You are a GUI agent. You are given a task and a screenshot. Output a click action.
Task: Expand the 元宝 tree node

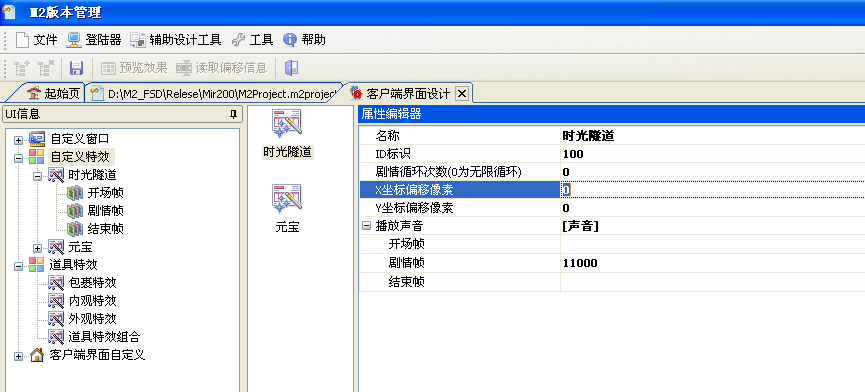tap(37, 248)
